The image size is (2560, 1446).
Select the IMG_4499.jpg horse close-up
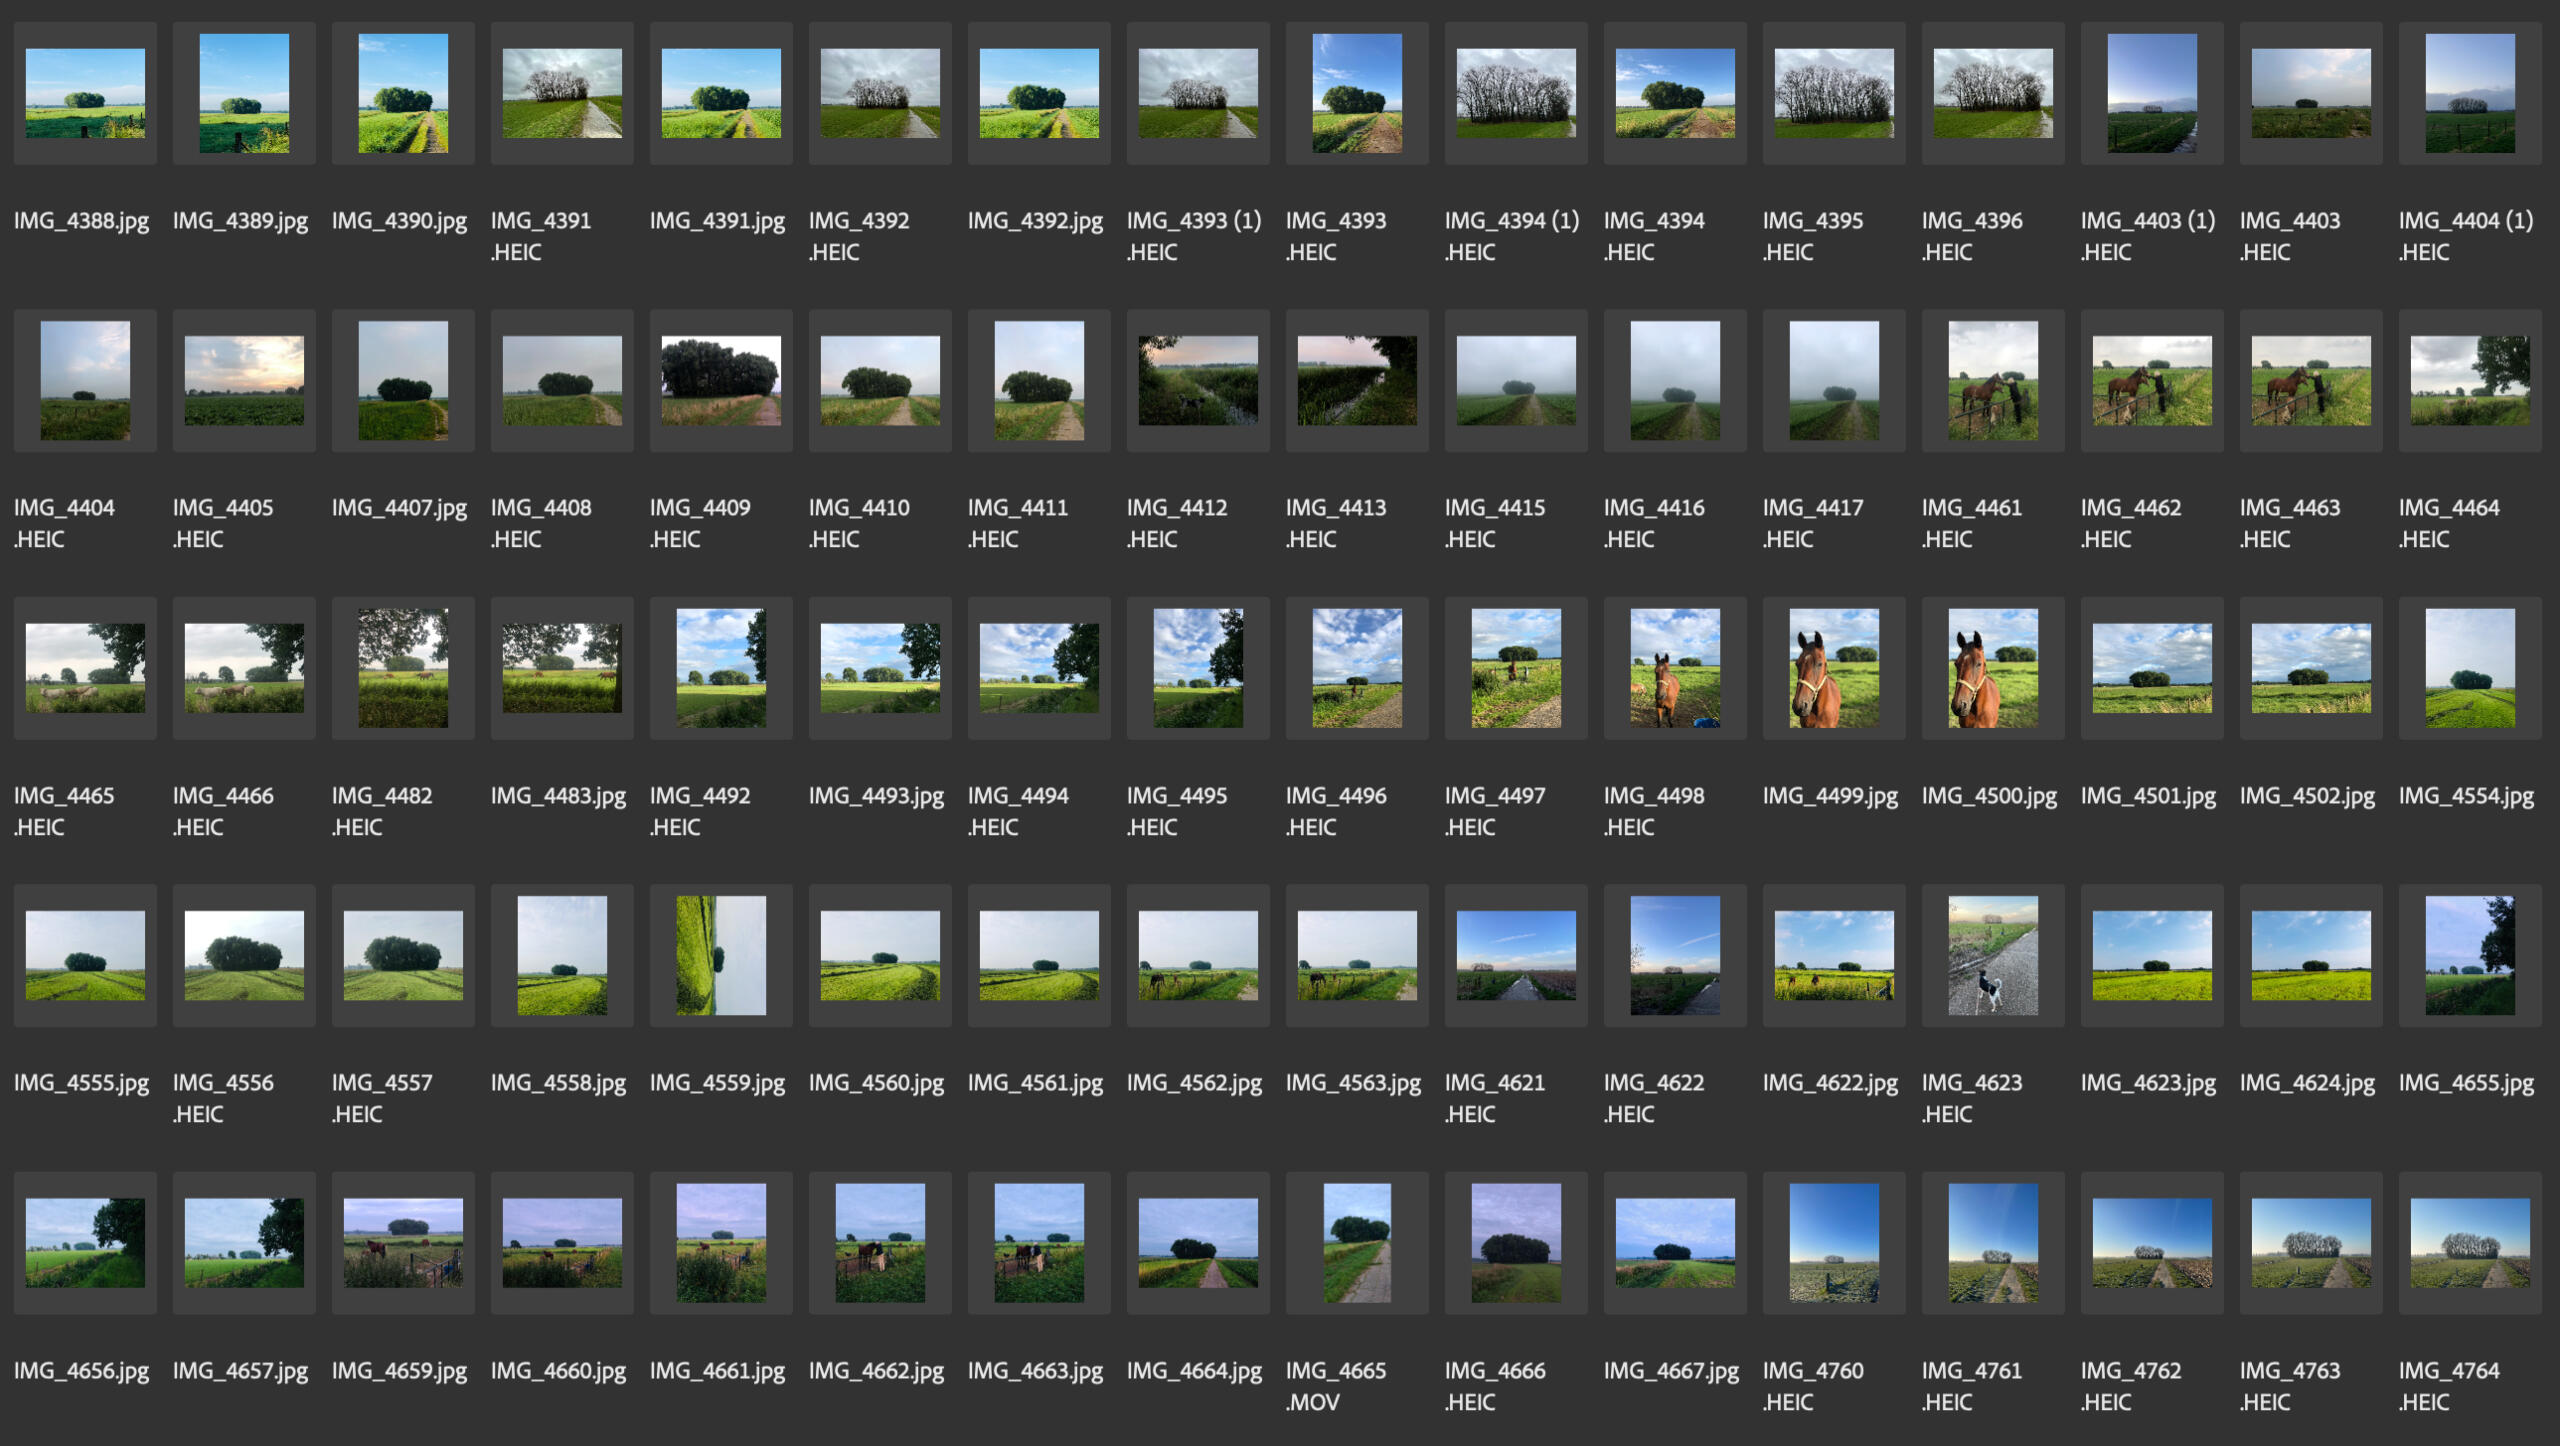coord(1834,668)
